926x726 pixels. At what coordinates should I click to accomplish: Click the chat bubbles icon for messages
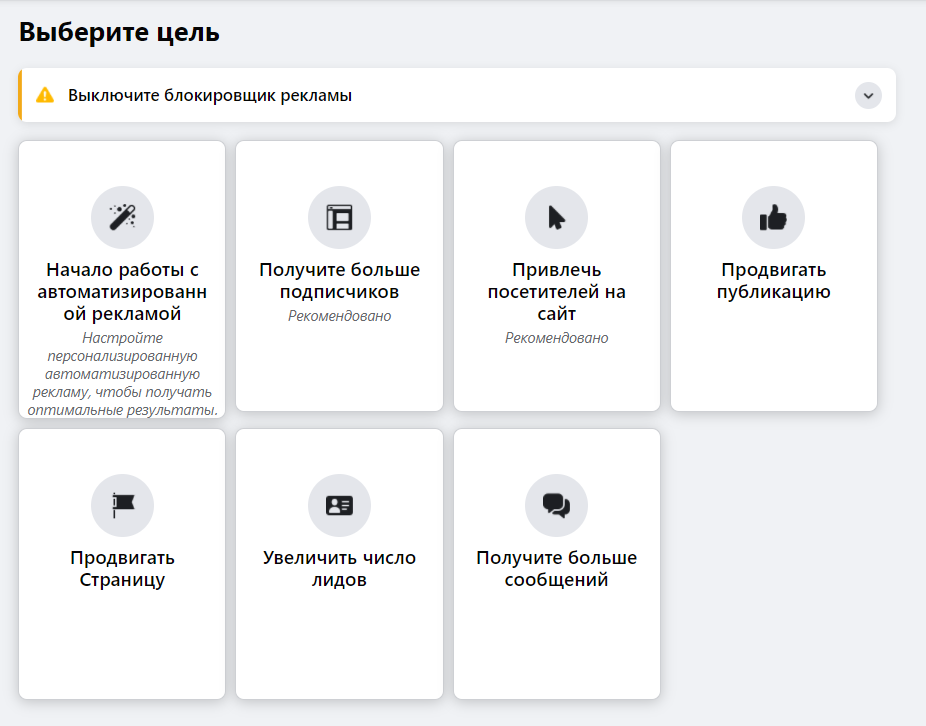click(x=556, y=505)
